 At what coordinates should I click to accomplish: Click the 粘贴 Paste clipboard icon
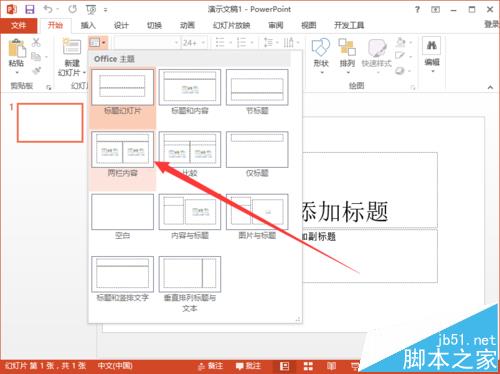16,48
